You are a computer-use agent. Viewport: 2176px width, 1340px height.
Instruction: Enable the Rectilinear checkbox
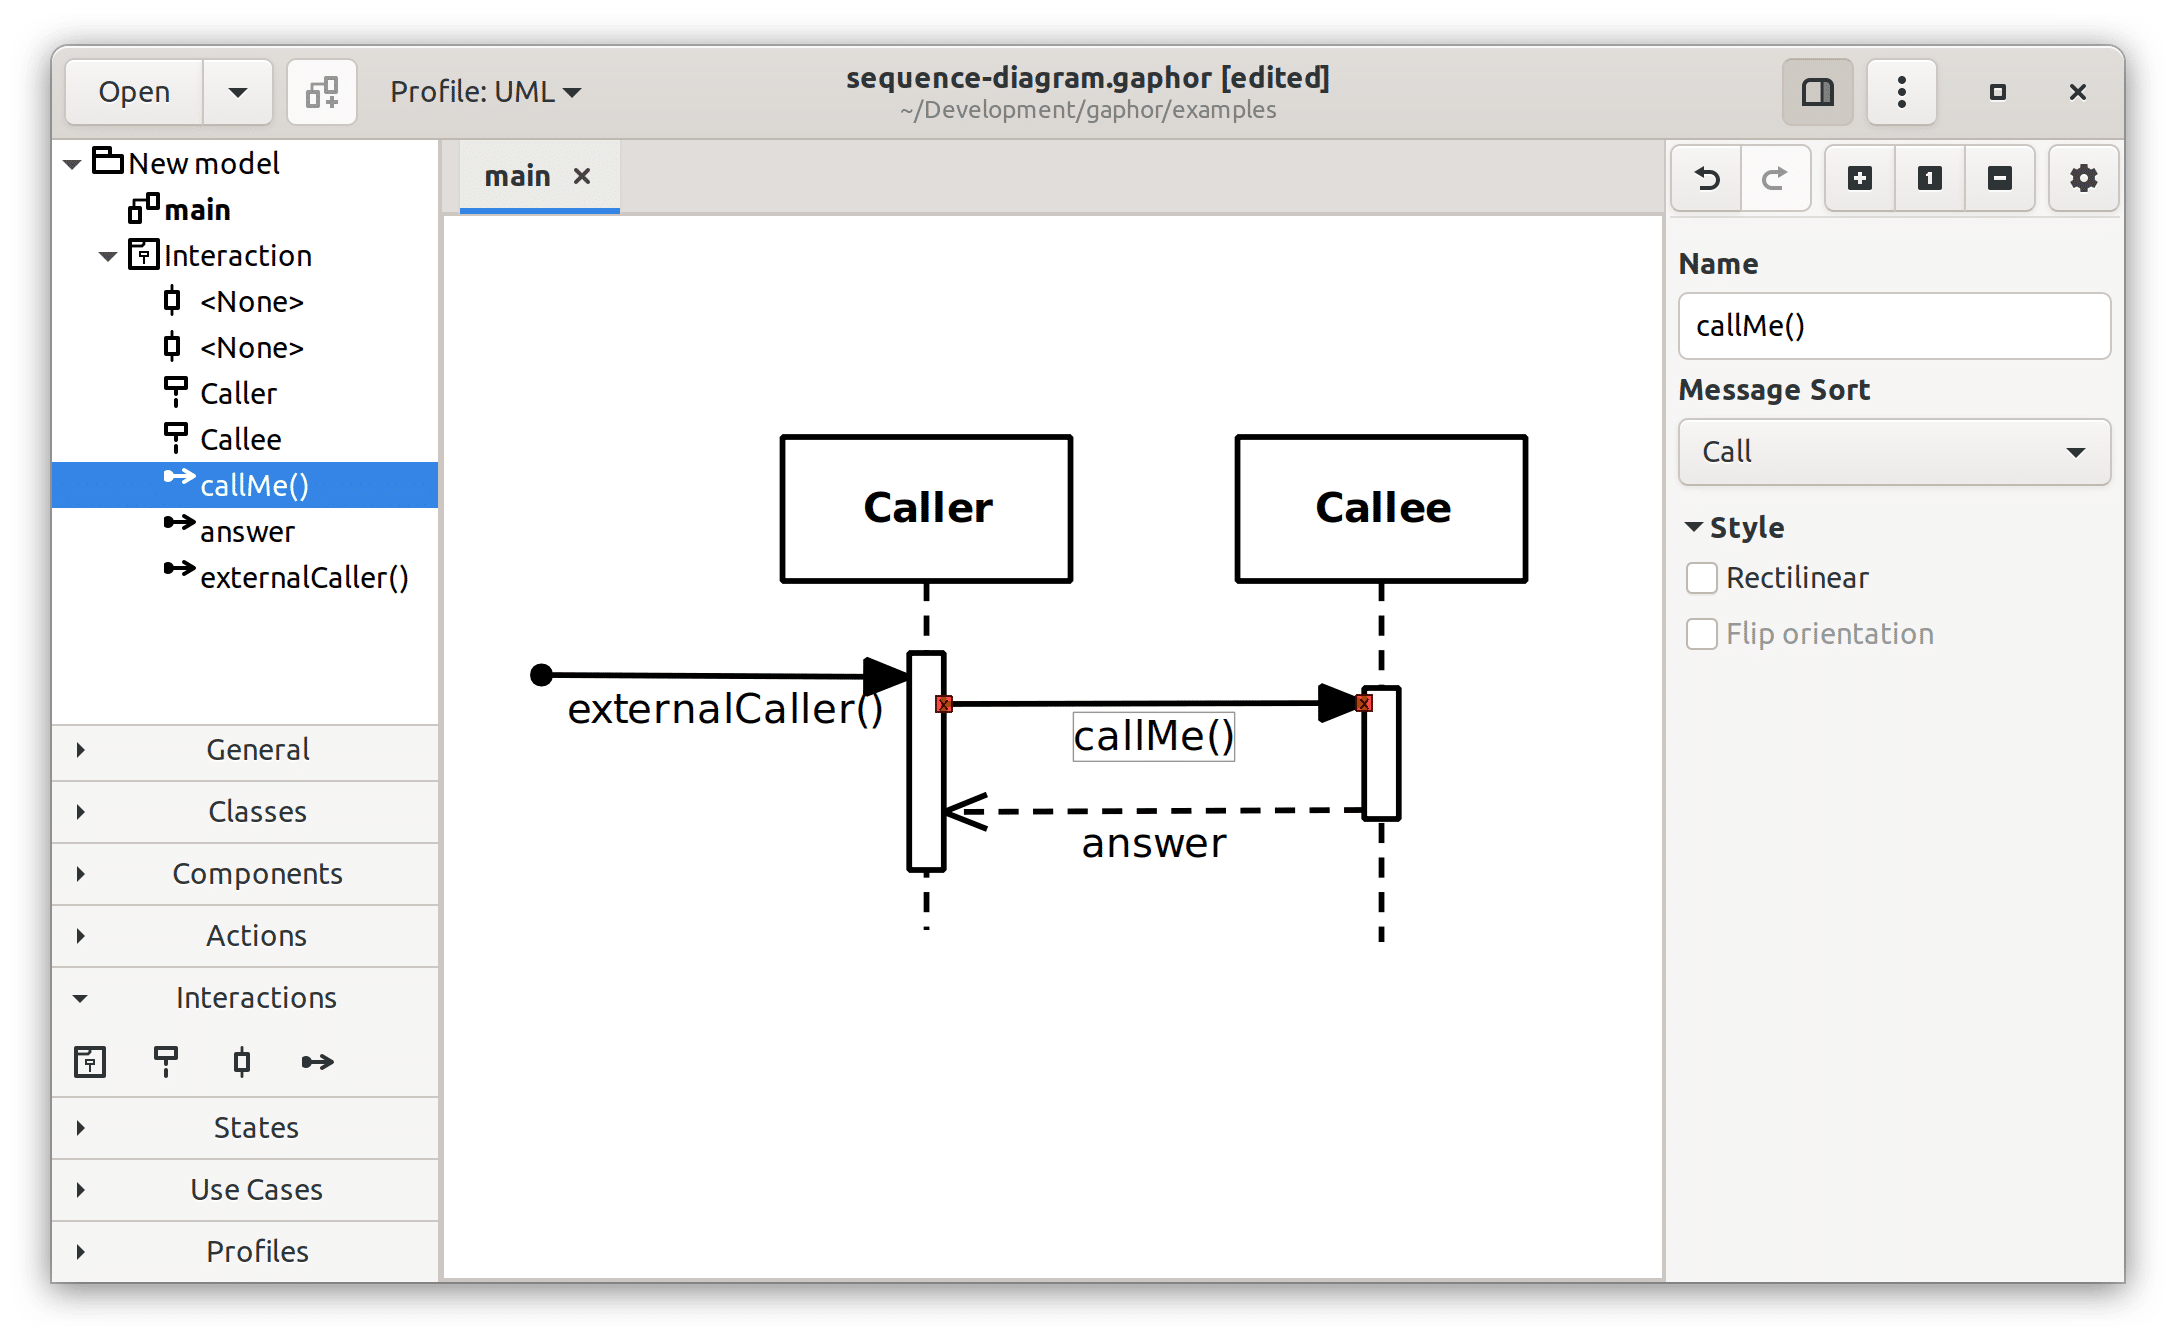pos(1701,578)
